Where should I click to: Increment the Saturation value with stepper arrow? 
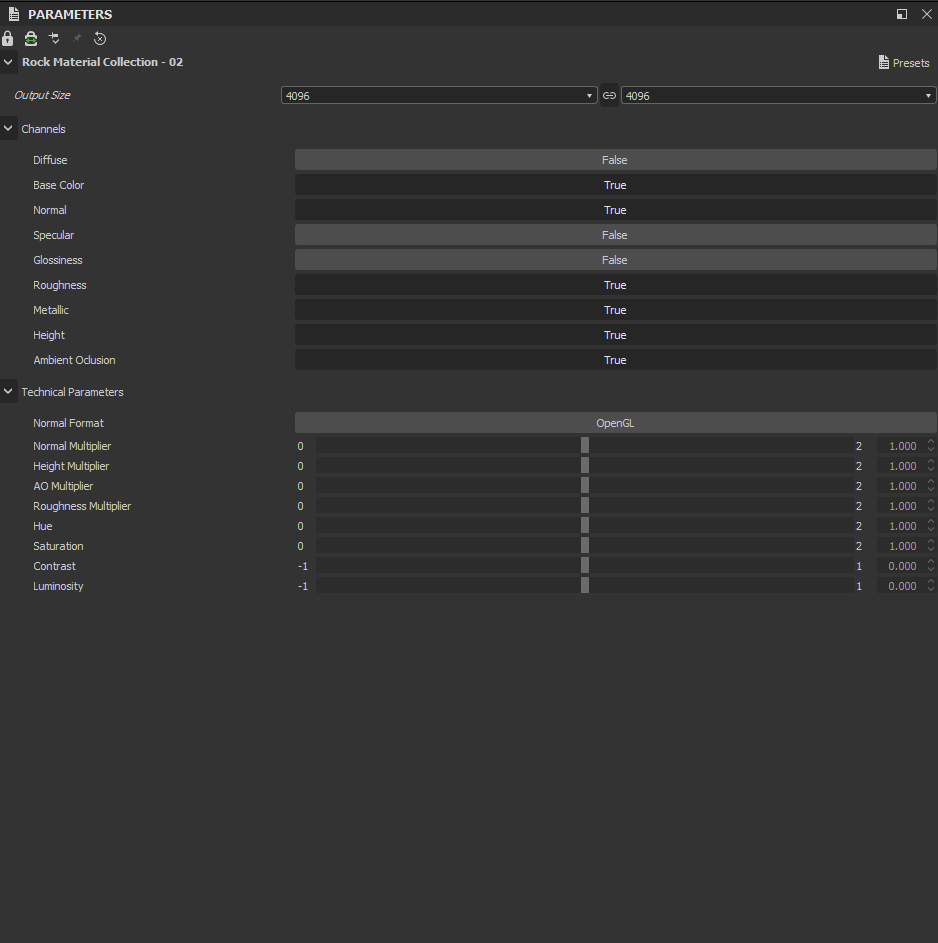(x=931, y=542)
